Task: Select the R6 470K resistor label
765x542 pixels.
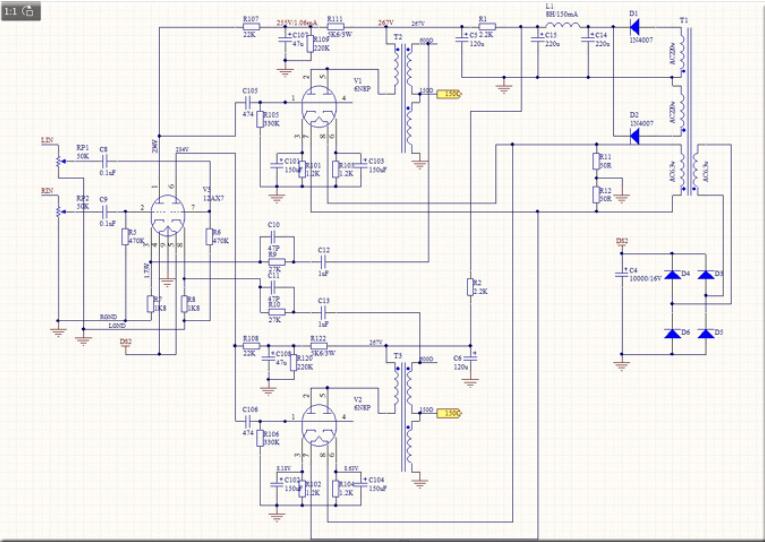Action: pyautogui.click(x=217, y=232)
